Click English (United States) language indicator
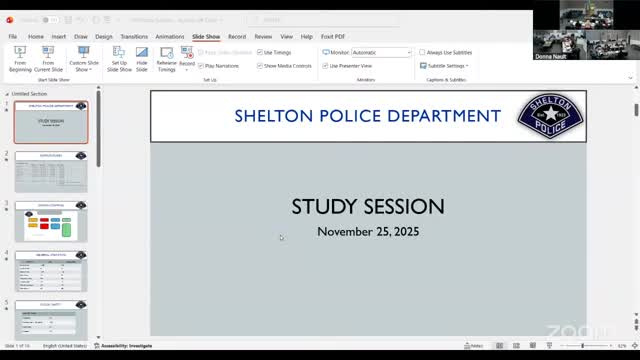Screen dimensions: 640x360 [x=65, y=346]
